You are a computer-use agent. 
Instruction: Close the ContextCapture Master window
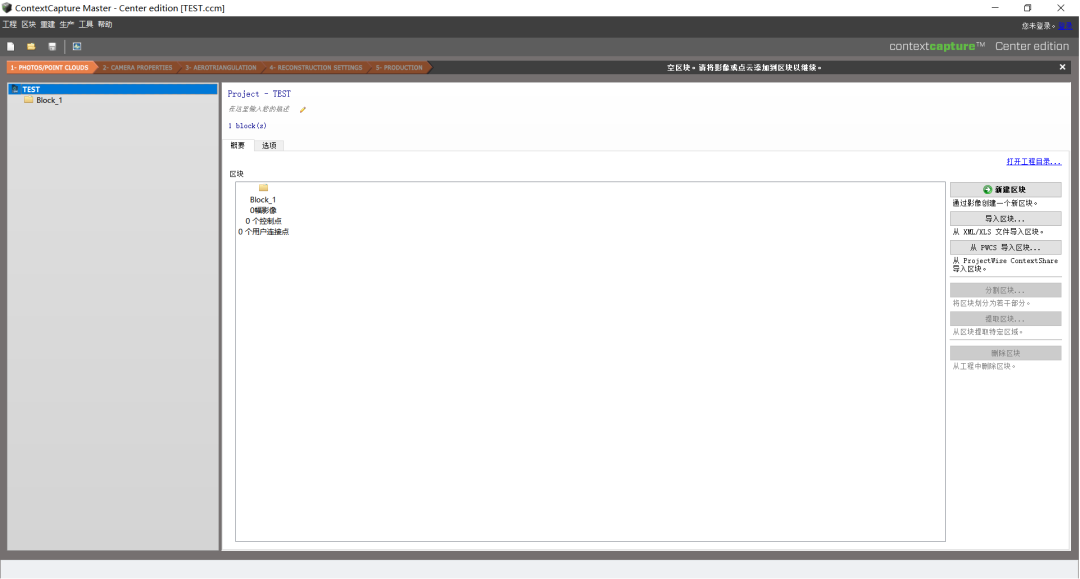point(1061,8)
